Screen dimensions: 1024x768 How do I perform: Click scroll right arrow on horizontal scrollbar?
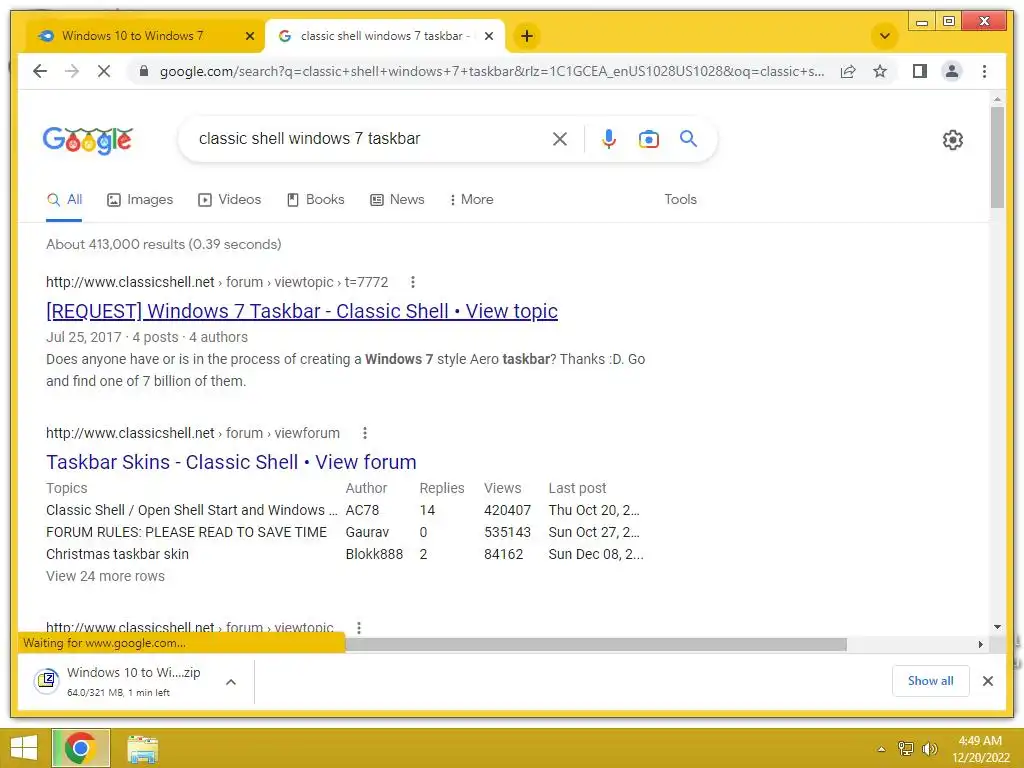tap(980, 645)
